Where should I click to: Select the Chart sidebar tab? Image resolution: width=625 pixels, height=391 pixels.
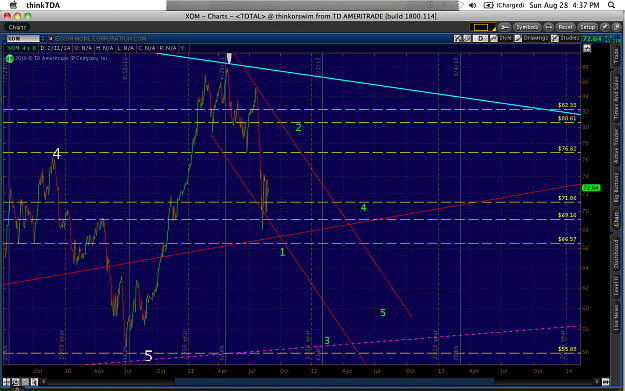click(x=616, y=220)
